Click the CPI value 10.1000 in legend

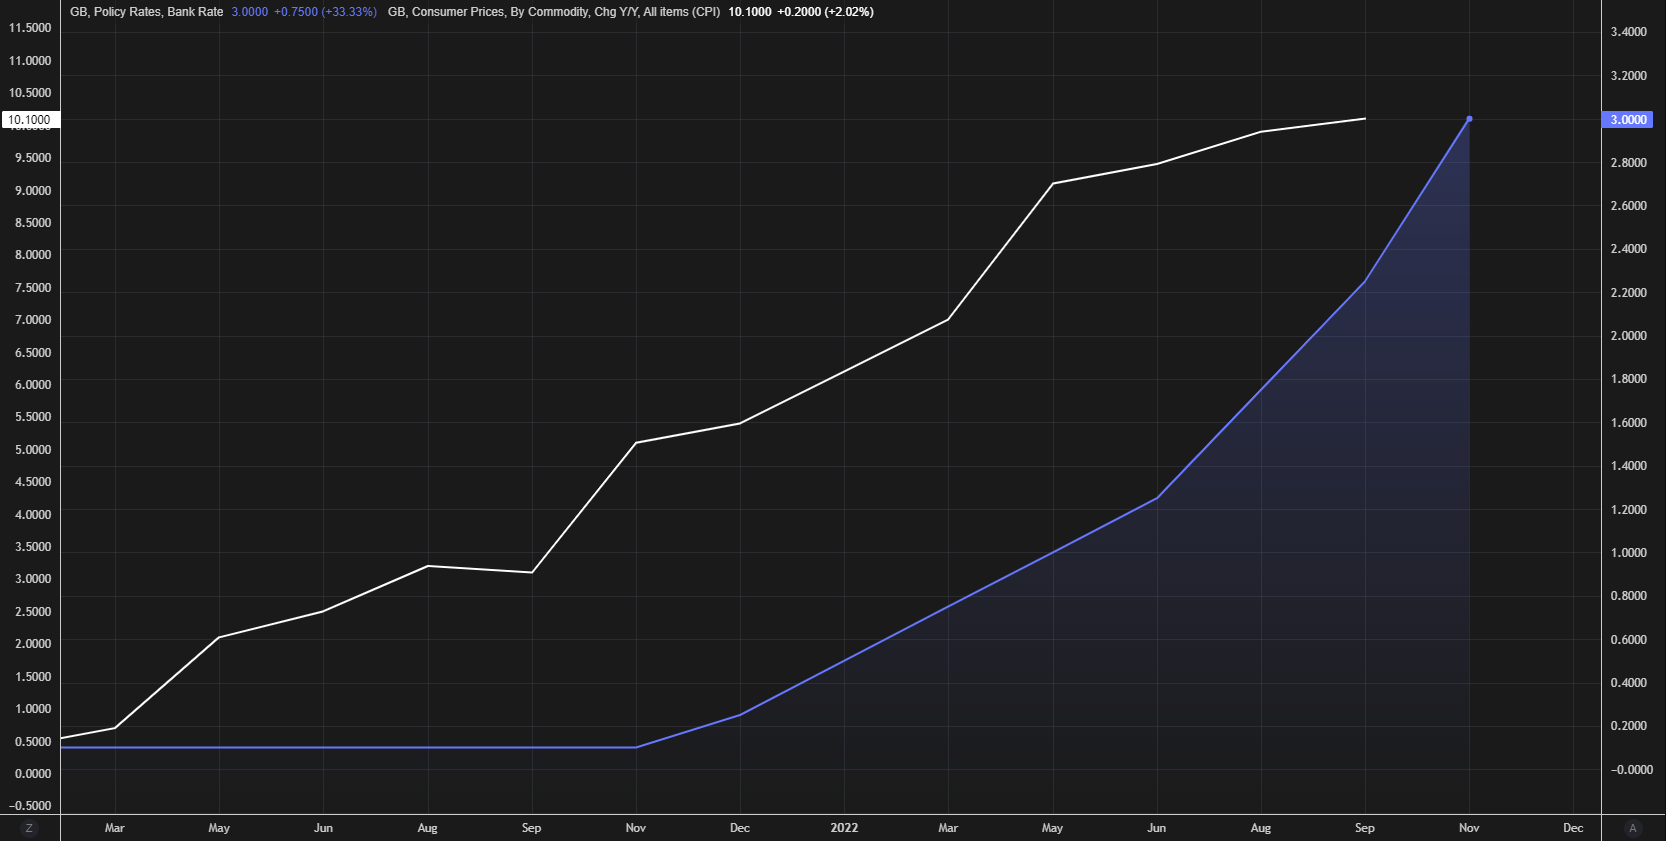point(750,12)
